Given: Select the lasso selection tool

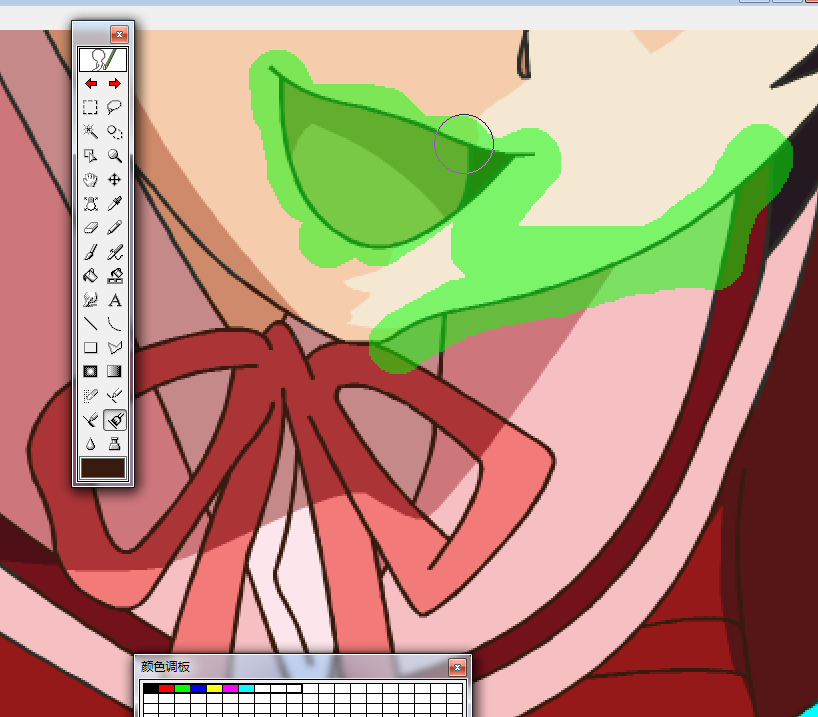Looking at the screenshot, I should pyautogui.click(x=115, y=108).
